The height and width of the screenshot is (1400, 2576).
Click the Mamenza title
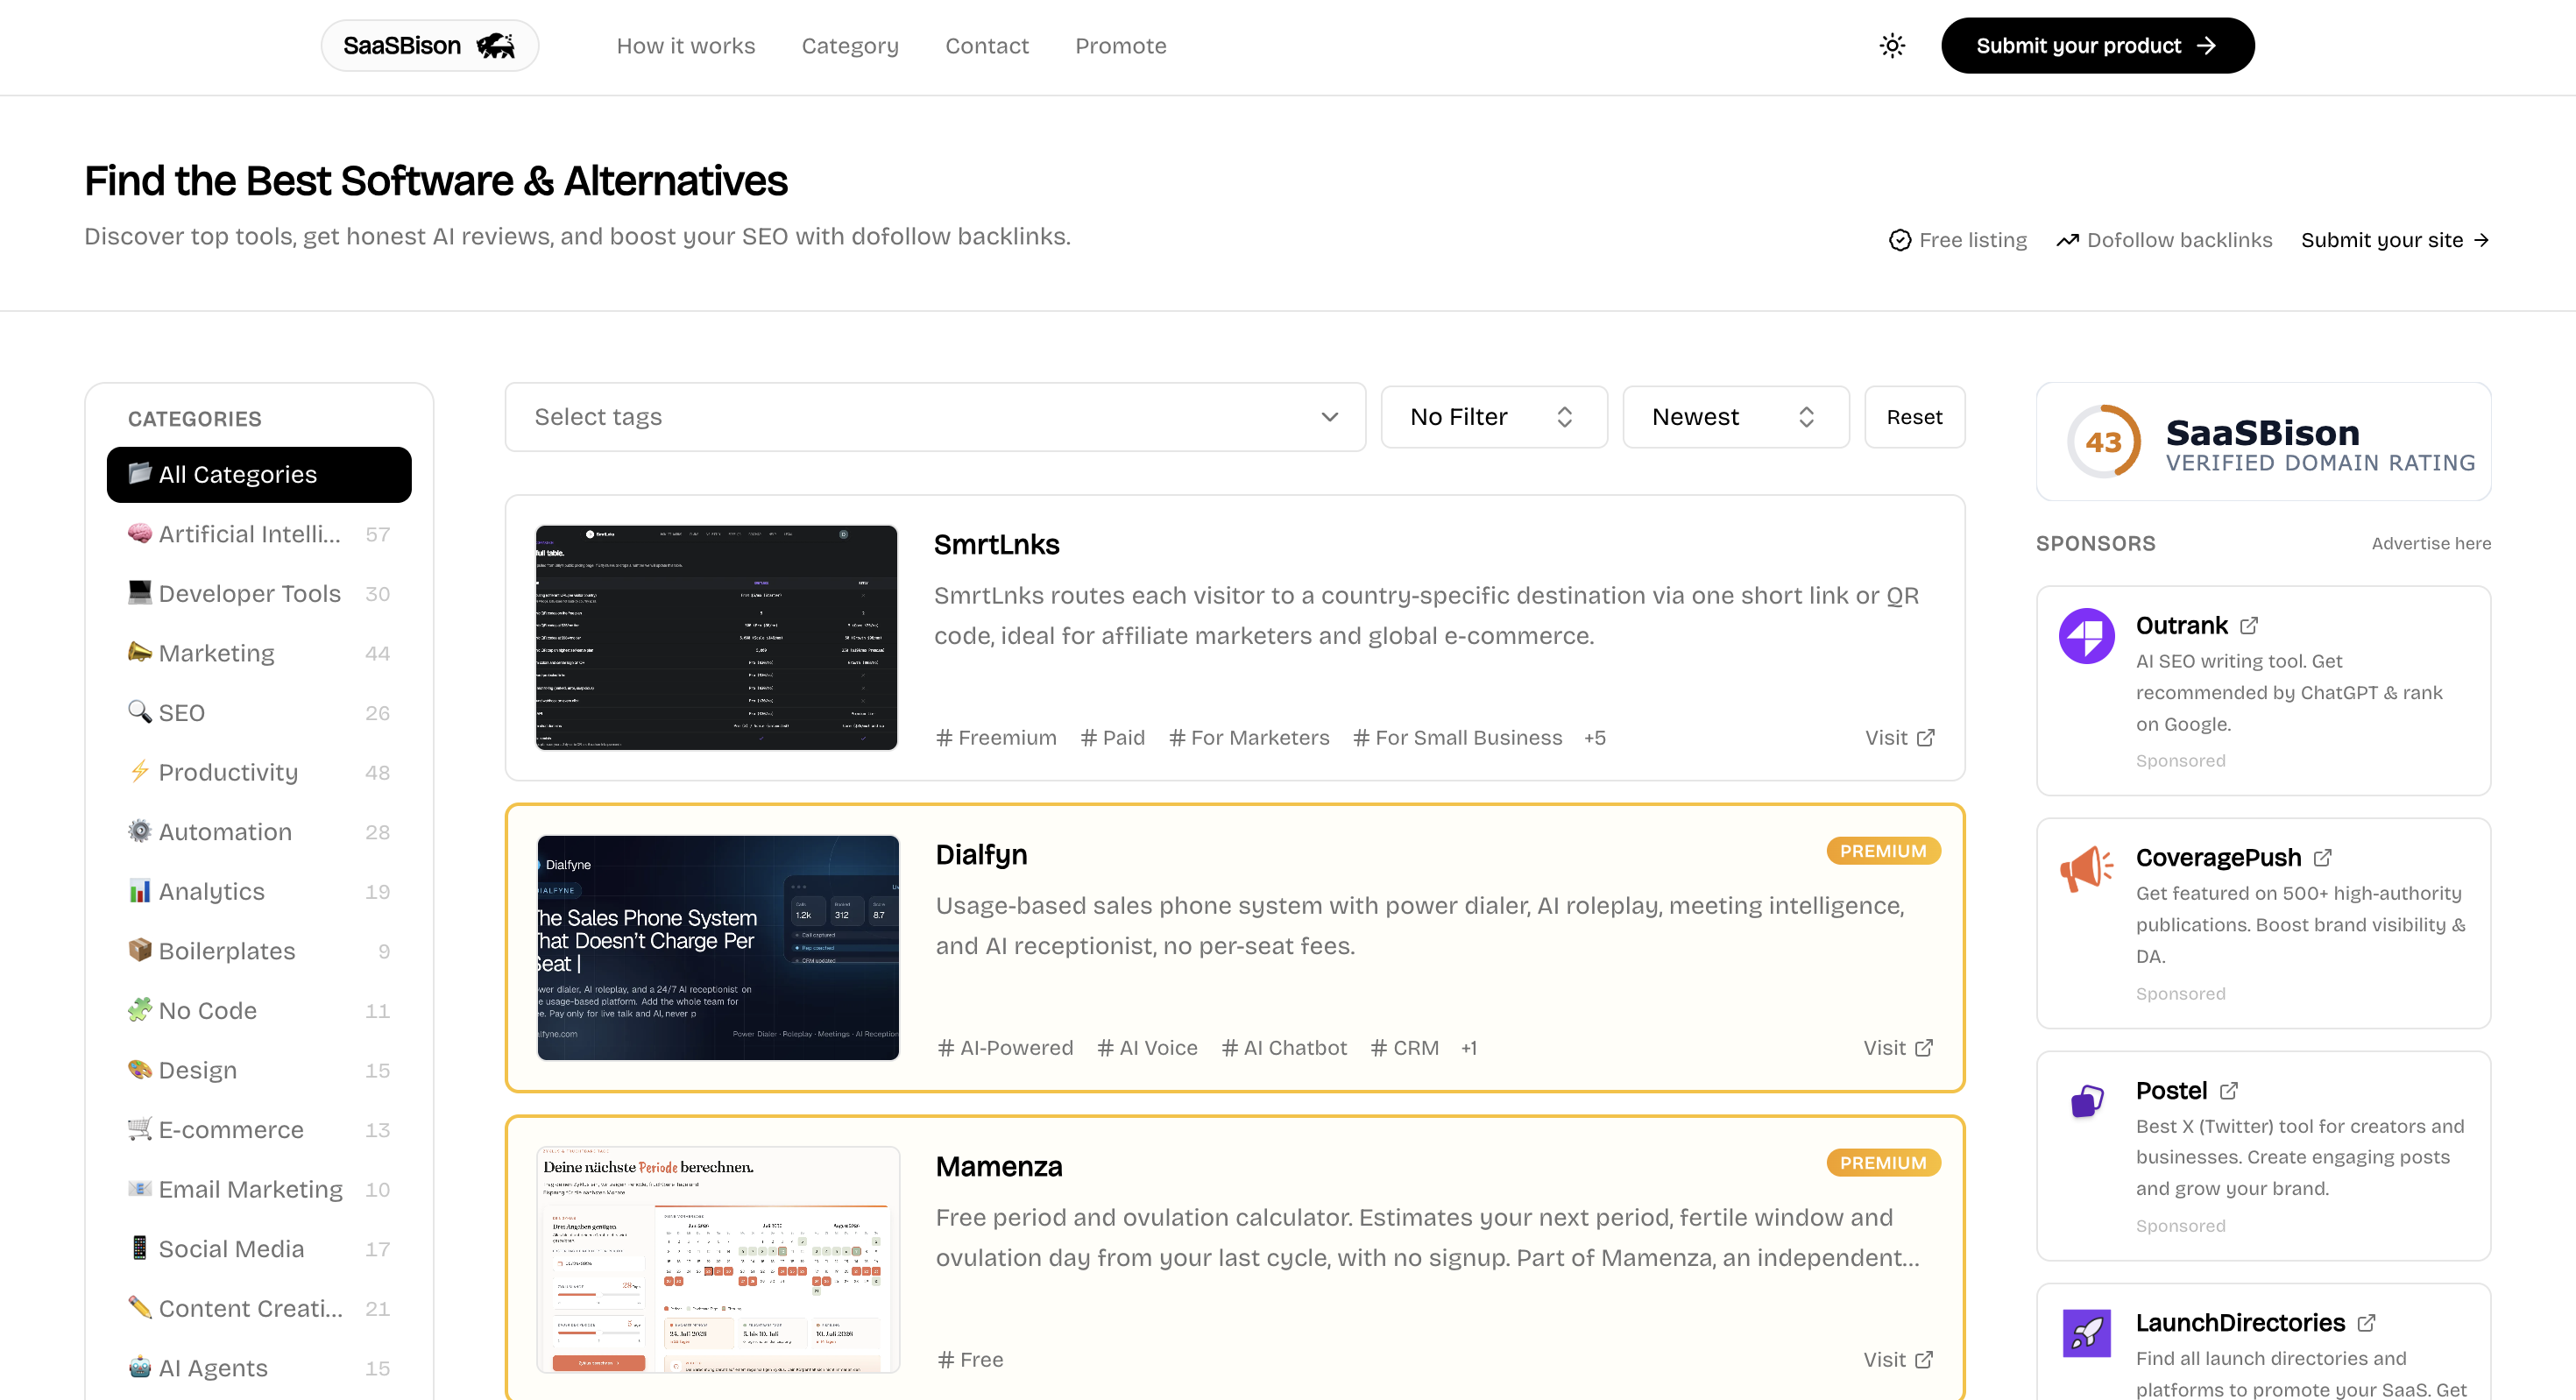click(x=999, y=1166)
